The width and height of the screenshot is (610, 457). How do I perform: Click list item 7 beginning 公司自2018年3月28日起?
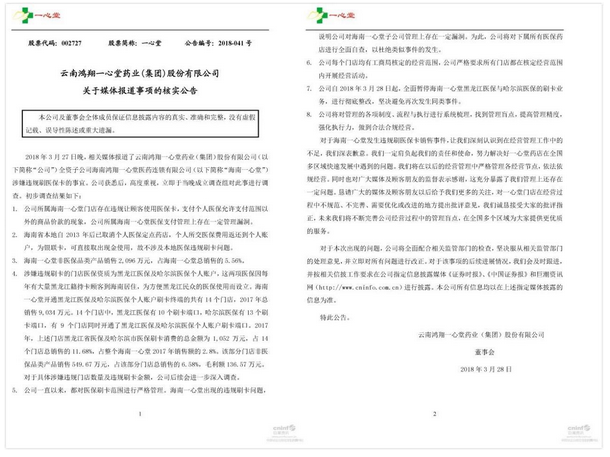click(x=435, y=95)
